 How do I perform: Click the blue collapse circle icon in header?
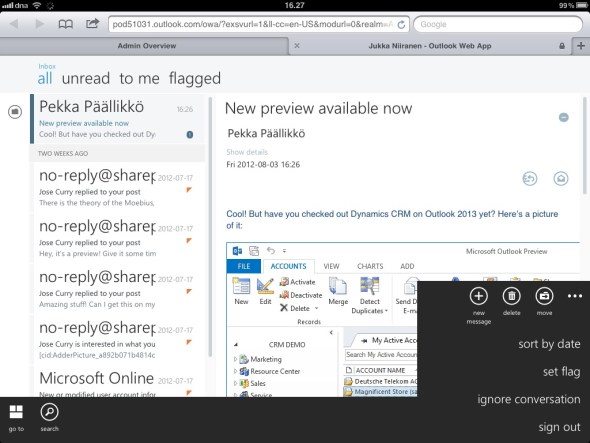tap(564, 117)
